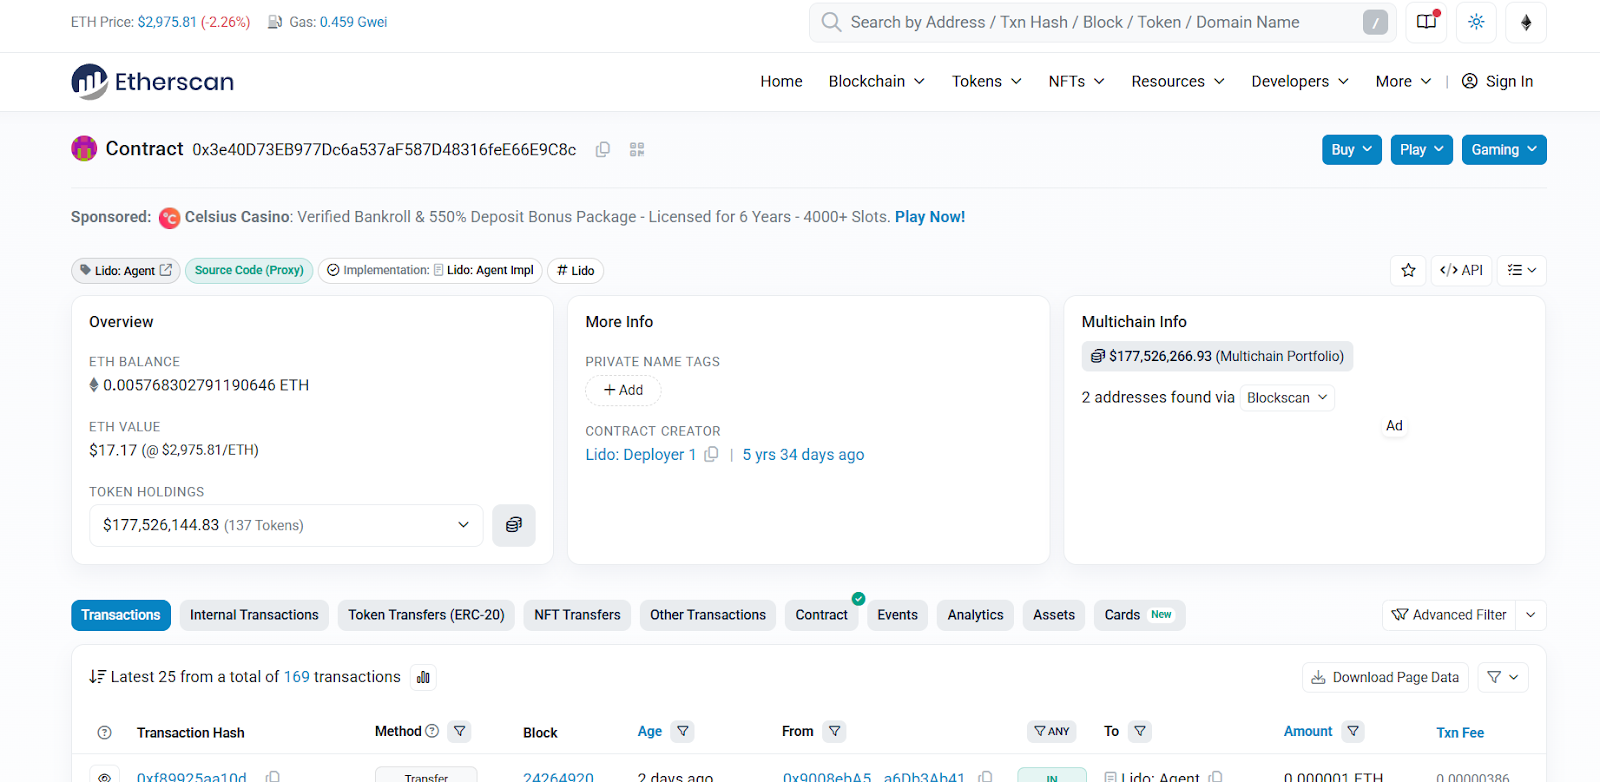The image size is (1600, 782).
Task: Open the Events tab
Action: tap(897, 615)
